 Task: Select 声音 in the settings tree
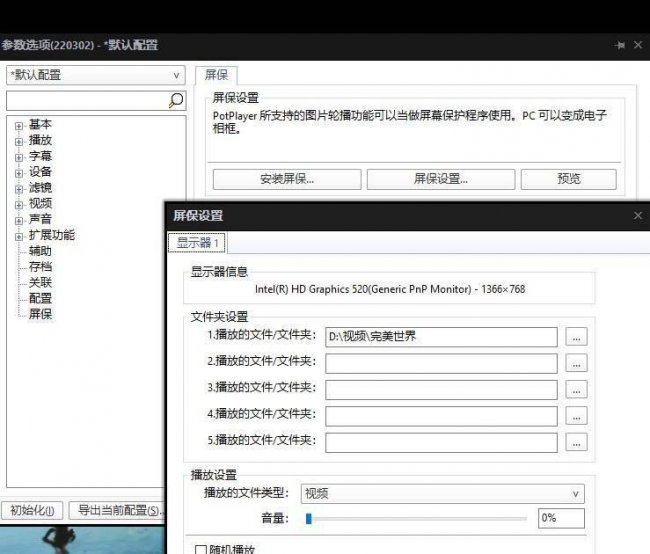click(40, 219)
